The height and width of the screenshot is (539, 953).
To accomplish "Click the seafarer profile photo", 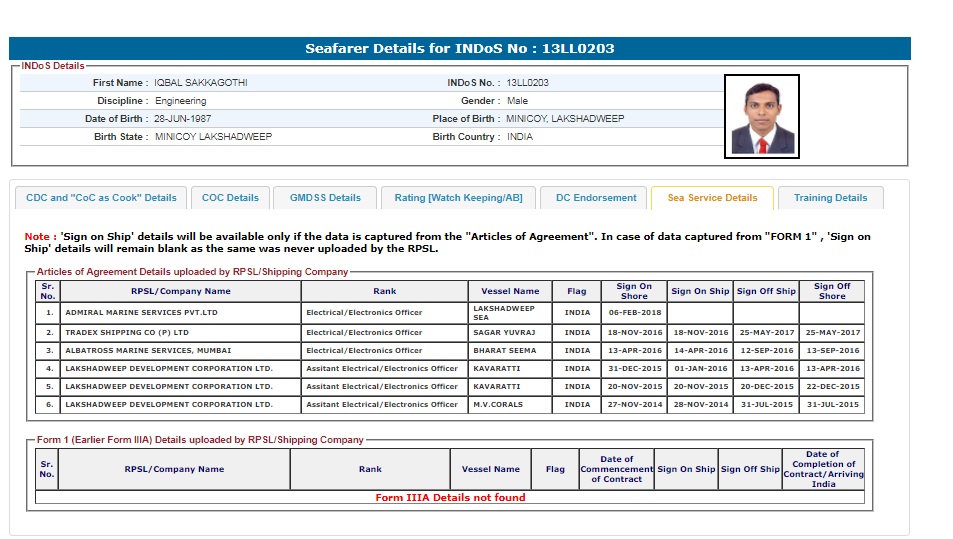I will point(762,116).
